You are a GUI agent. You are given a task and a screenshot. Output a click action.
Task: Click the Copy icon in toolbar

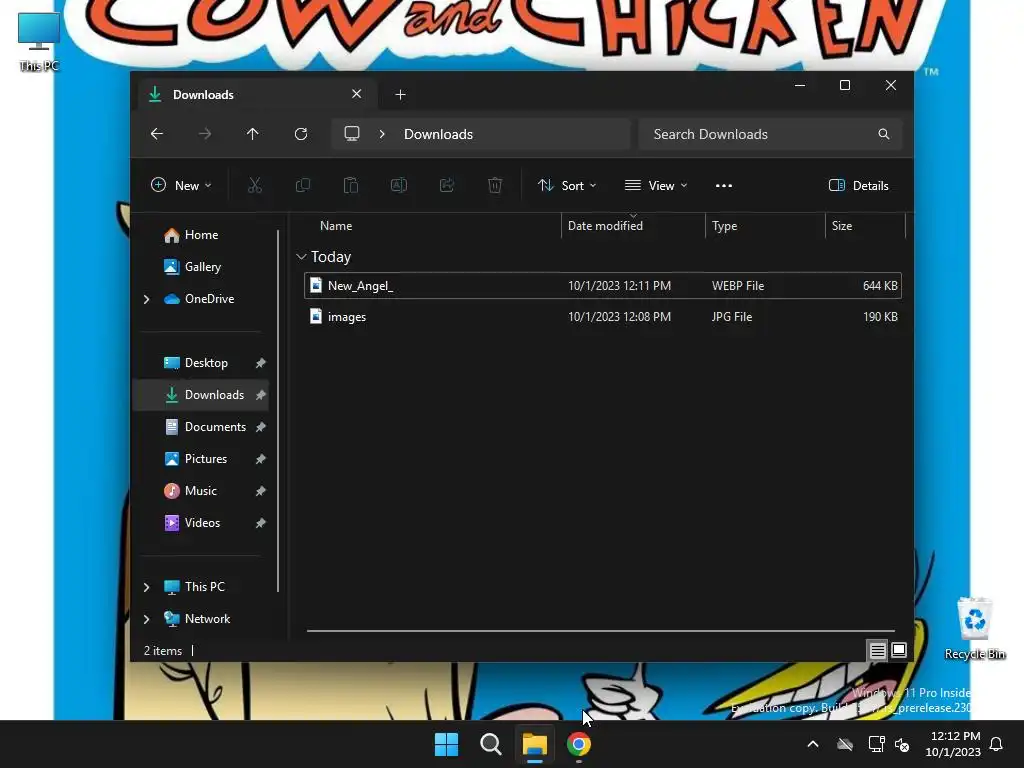[x=302, y=185]
